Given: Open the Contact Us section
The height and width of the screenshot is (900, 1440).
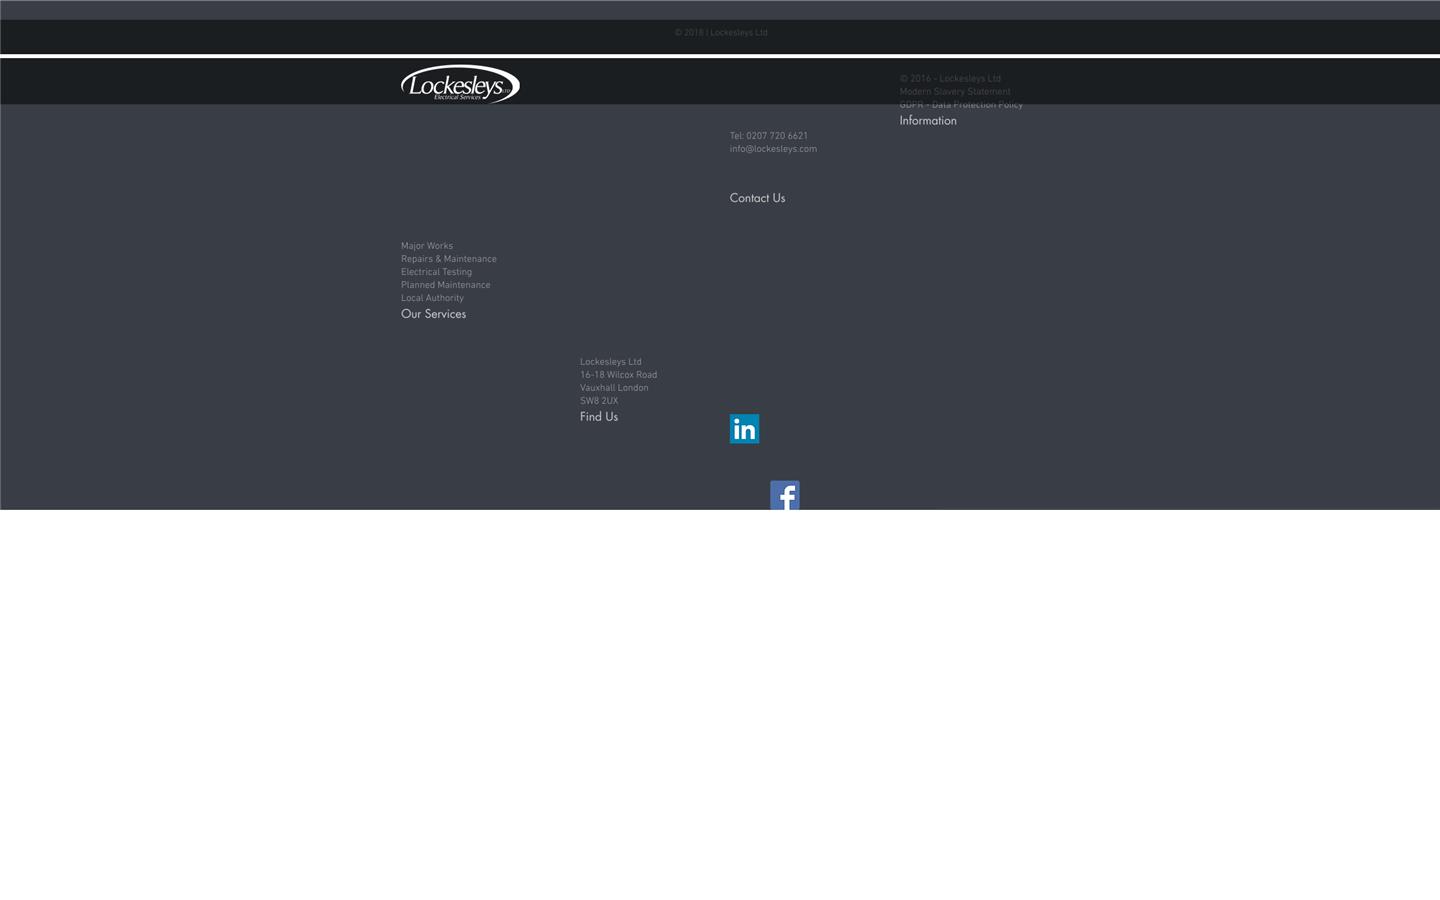Looking at the screenshot, I should (756, 197).
